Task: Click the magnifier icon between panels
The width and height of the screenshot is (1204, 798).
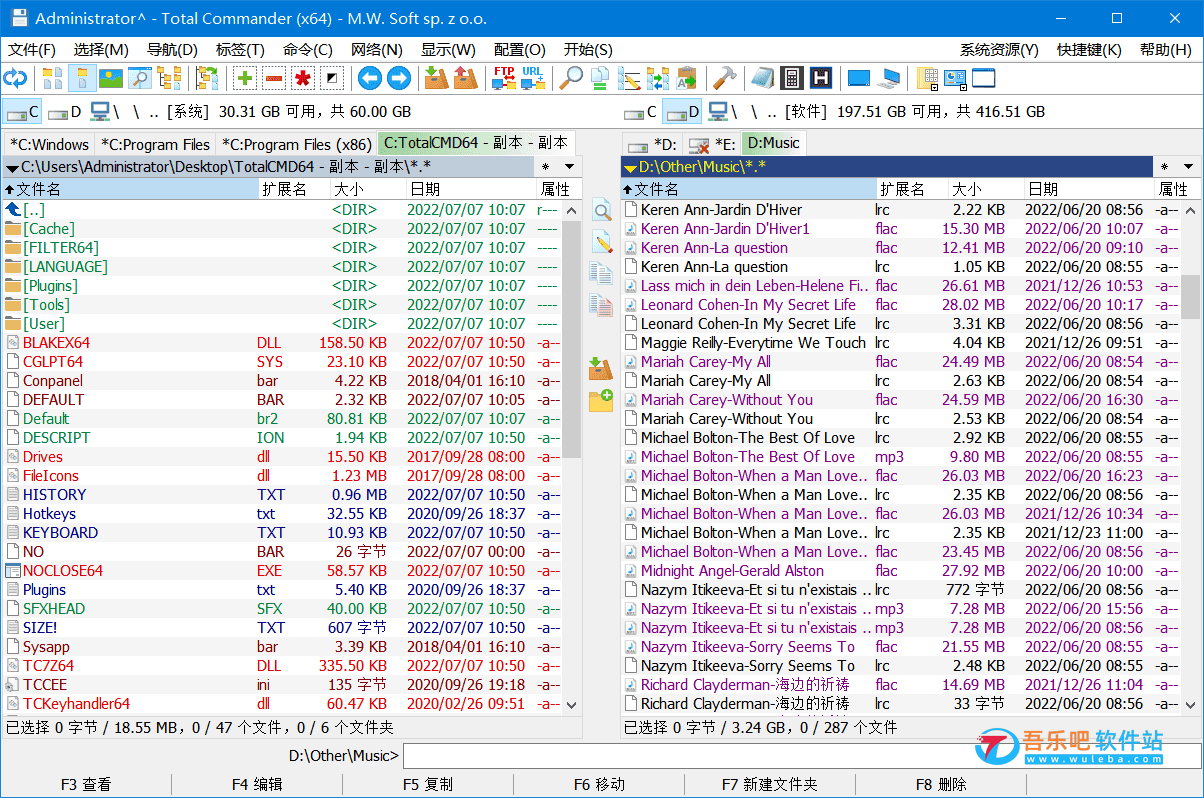Action: [x=601, y=211]
